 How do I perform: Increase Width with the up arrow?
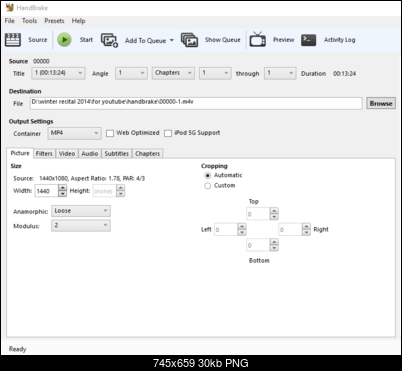[62, 188]
